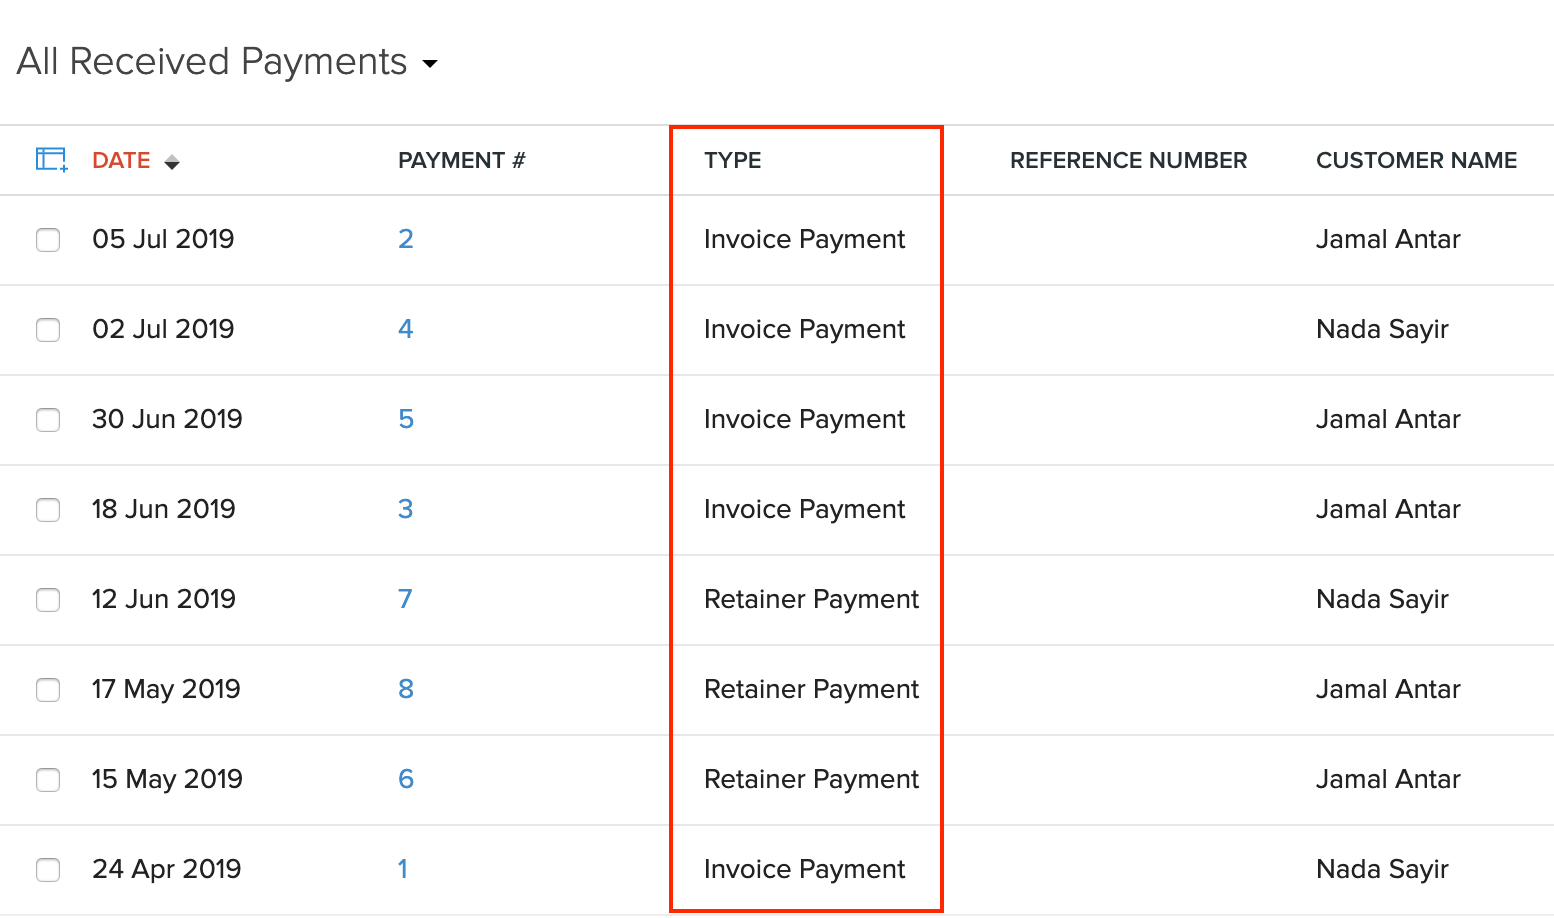
Task: Open payment number 2
Action: [x=406, y=238]
